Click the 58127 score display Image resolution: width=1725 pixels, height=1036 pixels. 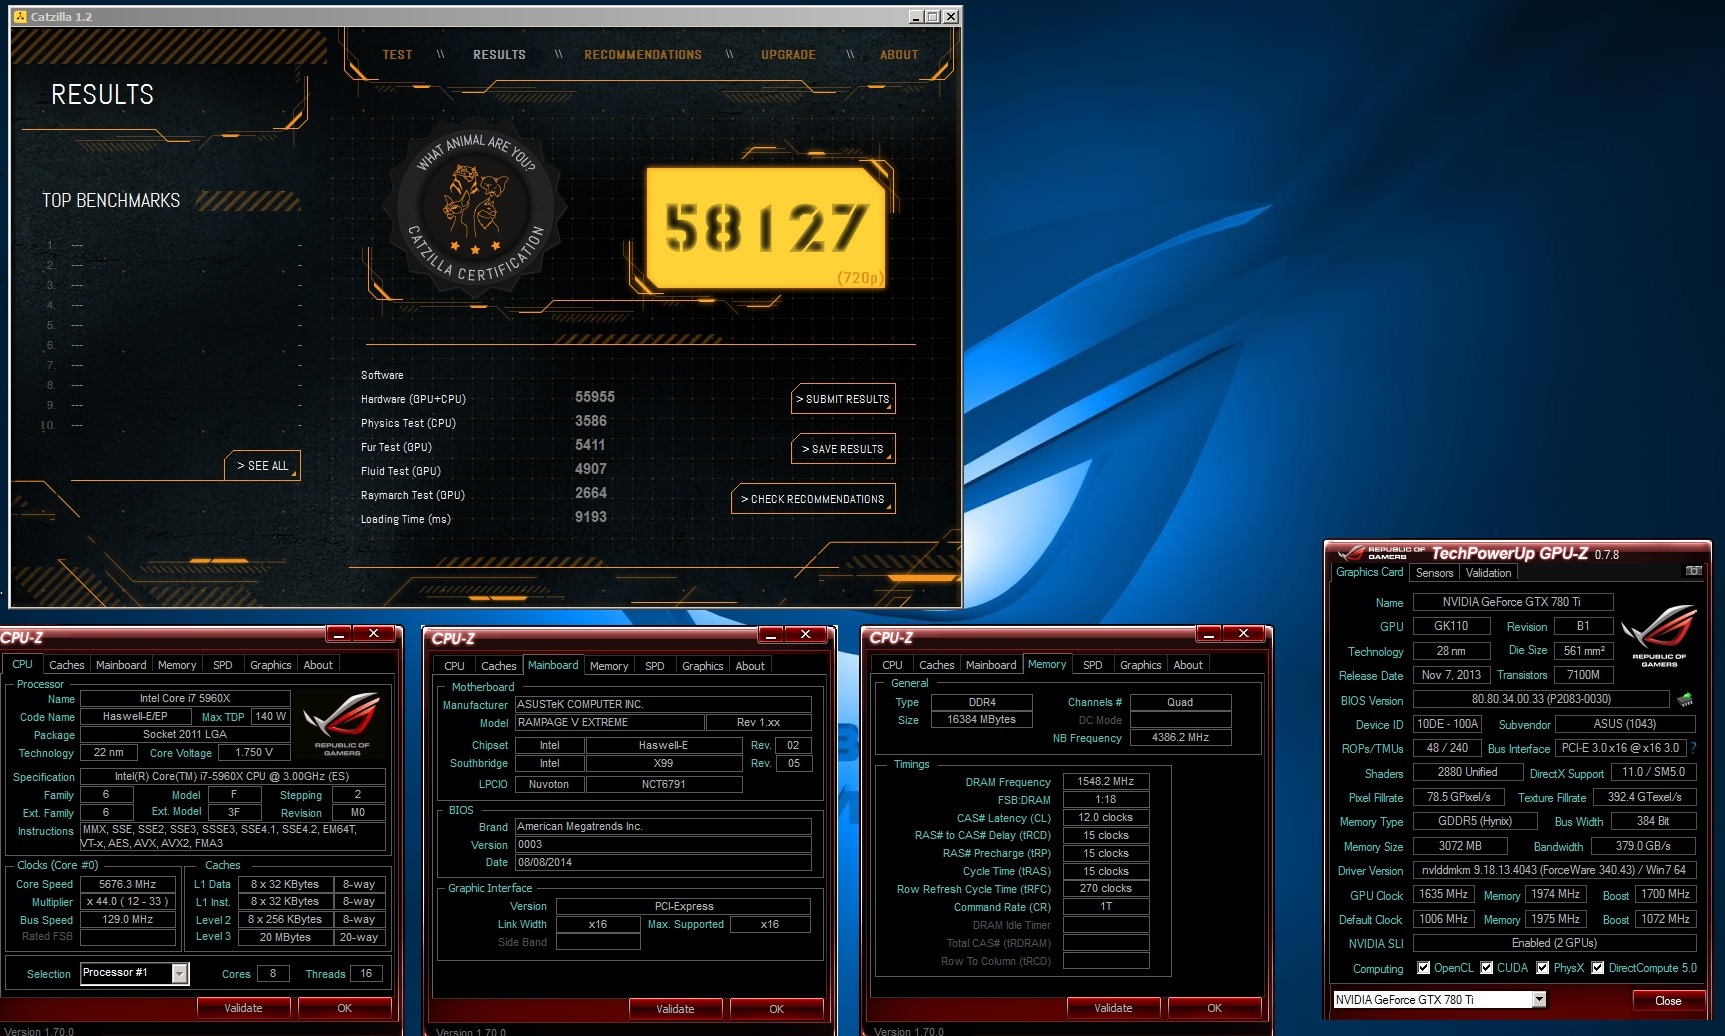point(766,228)
